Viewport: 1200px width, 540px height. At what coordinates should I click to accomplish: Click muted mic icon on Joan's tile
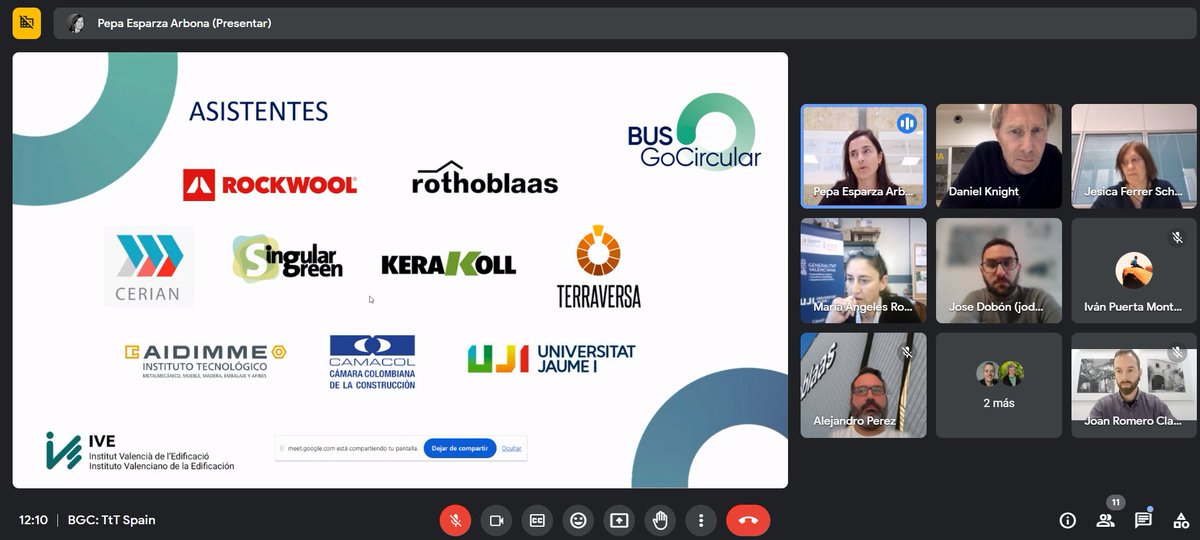pos(1178,352)
